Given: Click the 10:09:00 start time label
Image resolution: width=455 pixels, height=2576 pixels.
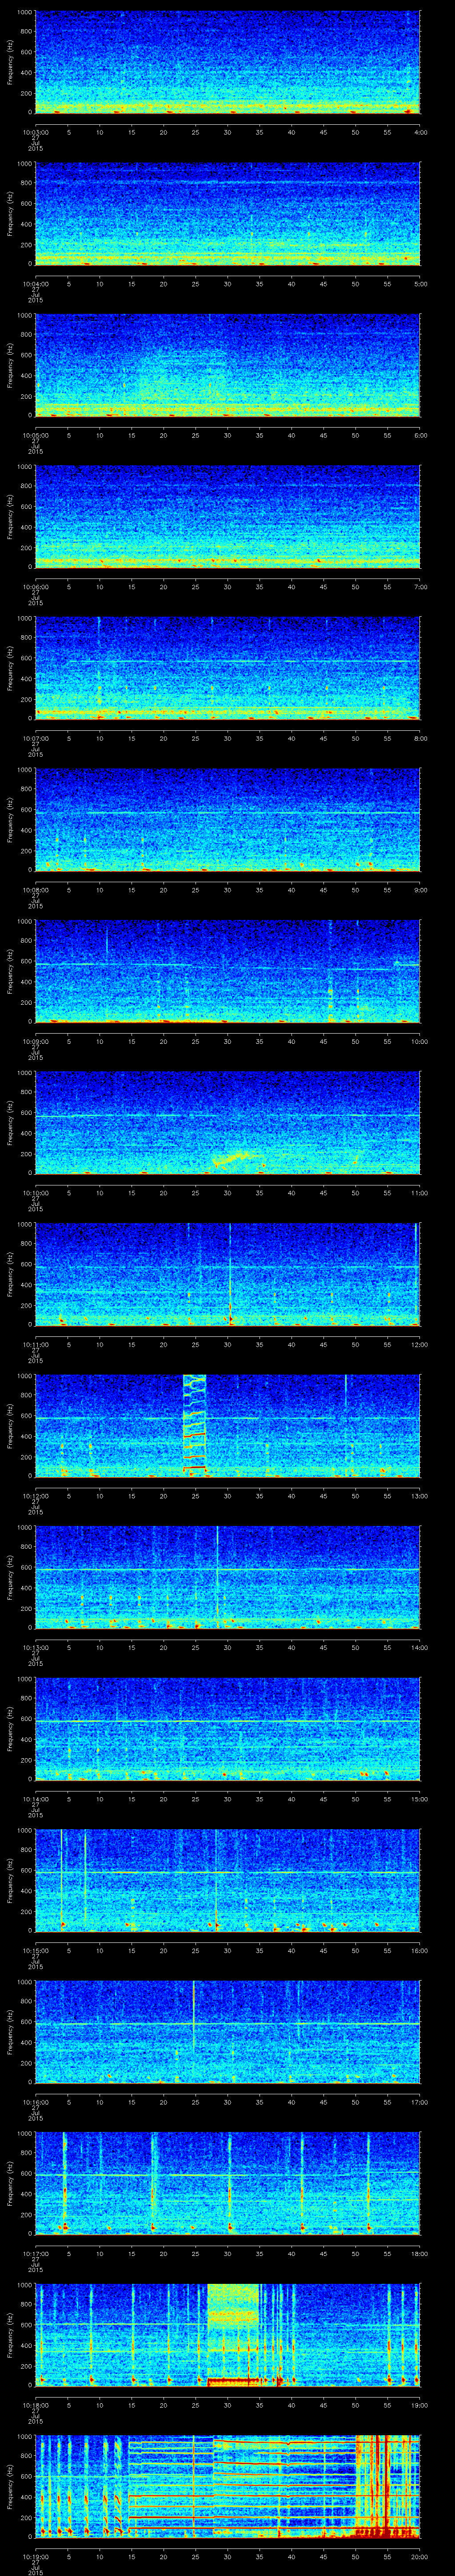Looking at the screenshot, I should (x=35, y=1041).
